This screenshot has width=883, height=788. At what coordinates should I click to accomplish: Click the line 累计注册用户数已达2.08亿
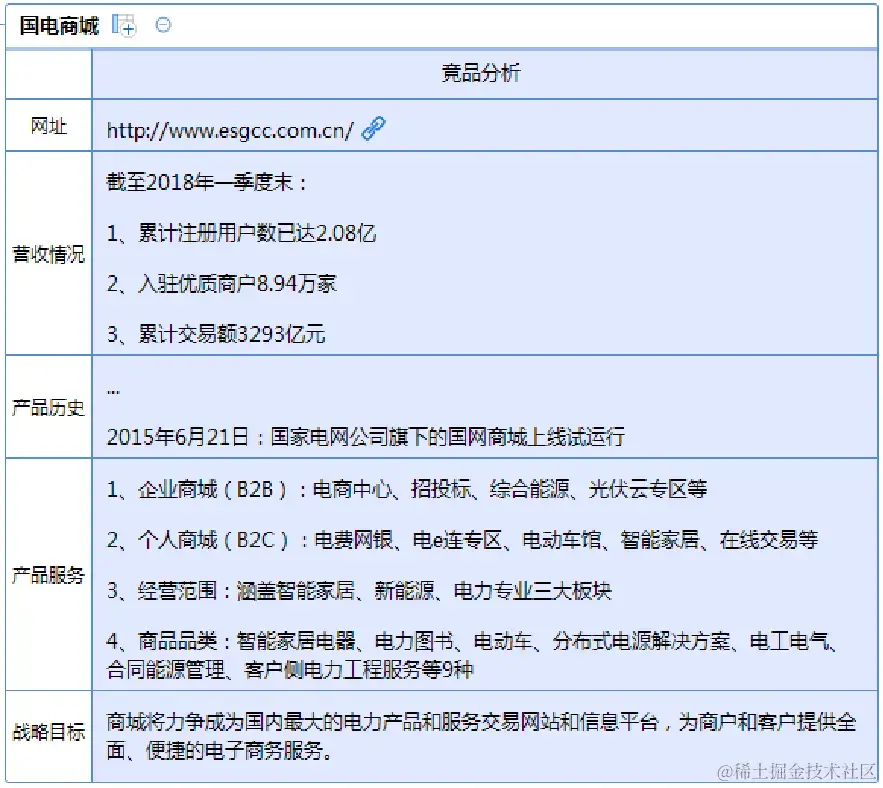click(x=242, y=233)
